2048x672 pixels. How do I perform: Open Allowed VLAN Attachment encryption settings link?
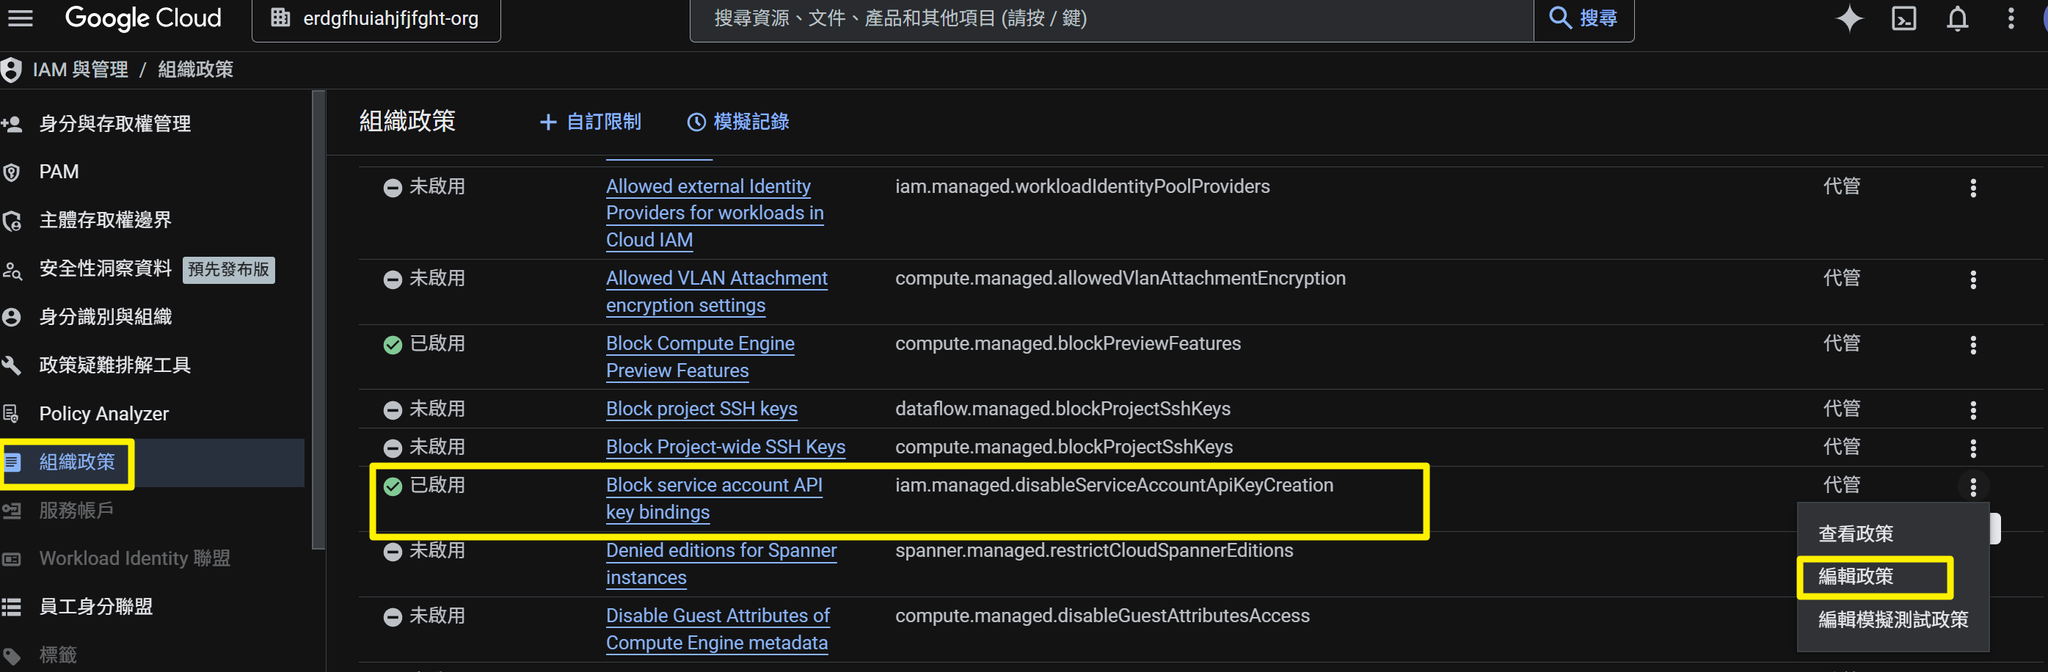pos(717,292)
